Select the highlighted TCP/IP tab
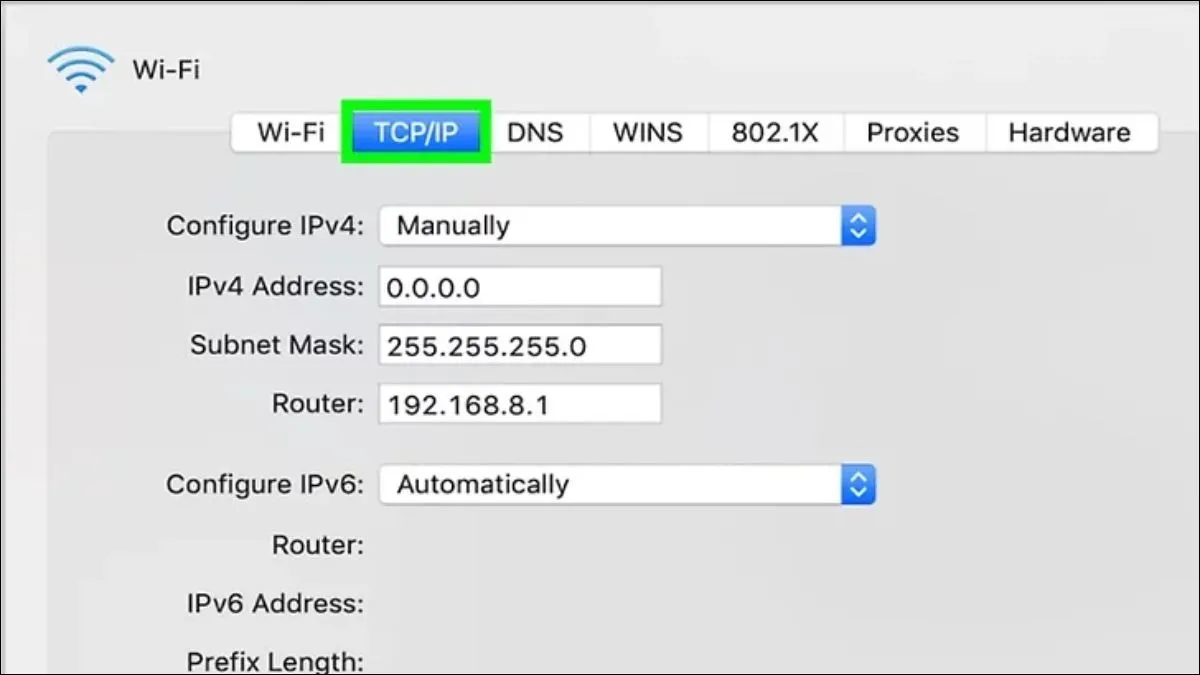This screenshot has width=1200, height=675. coord(415,132)
